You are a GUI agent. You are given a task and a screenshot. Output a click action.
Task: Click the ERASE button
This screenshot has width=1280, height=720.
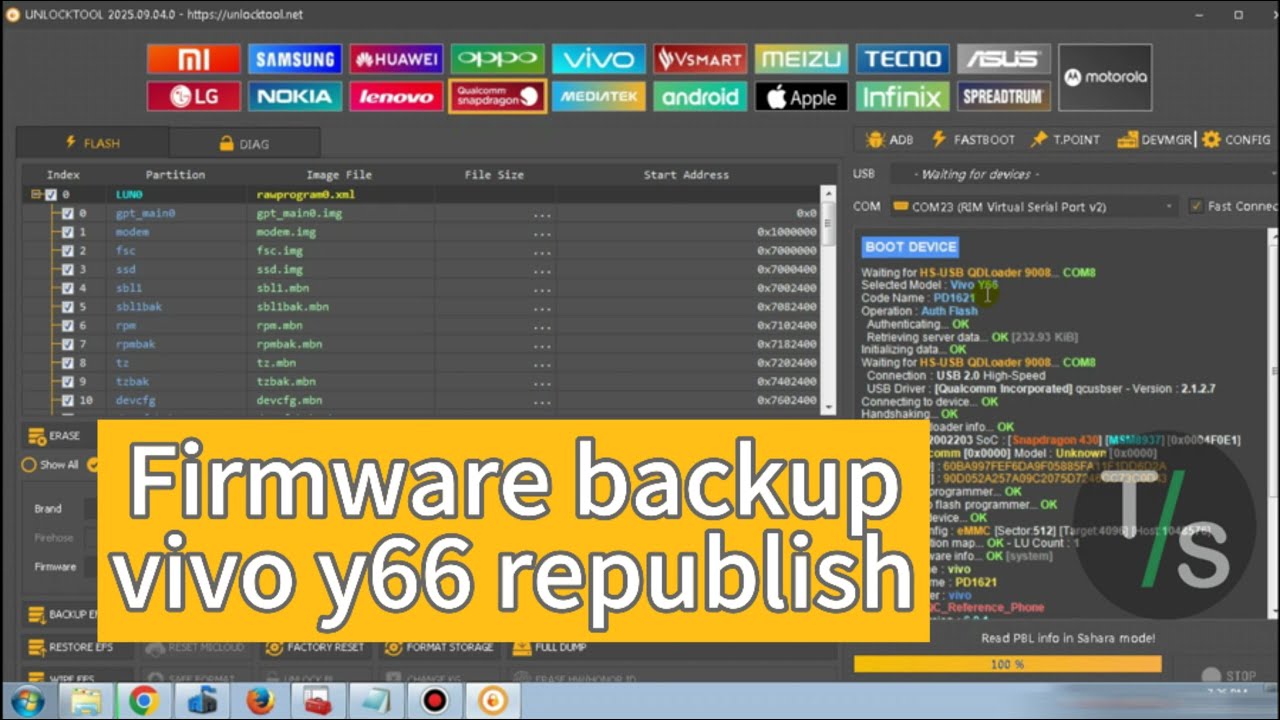pos(58,436)
